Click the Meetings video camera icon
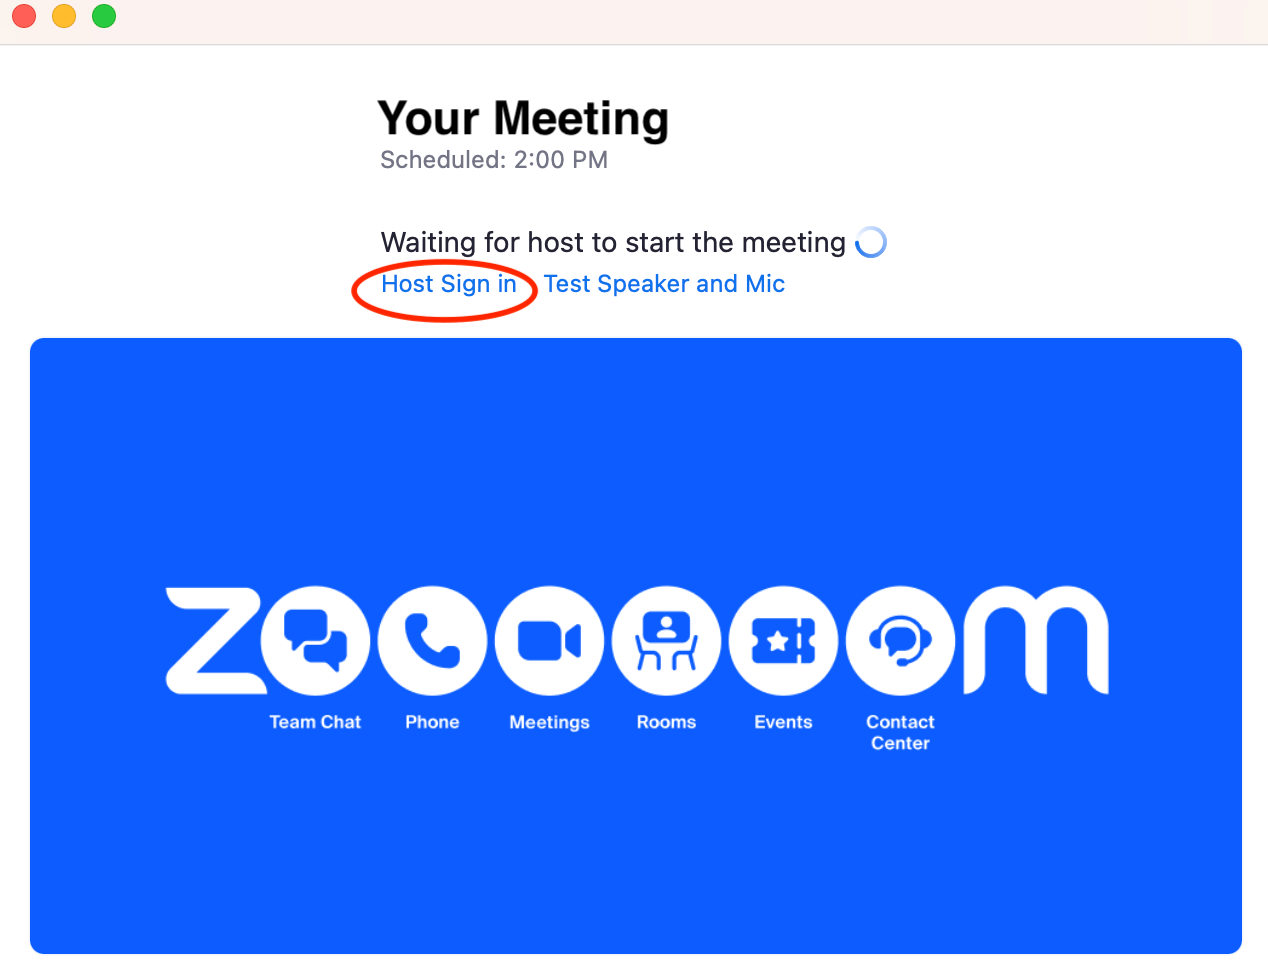 pyautogui.click(x=549, y=641)
